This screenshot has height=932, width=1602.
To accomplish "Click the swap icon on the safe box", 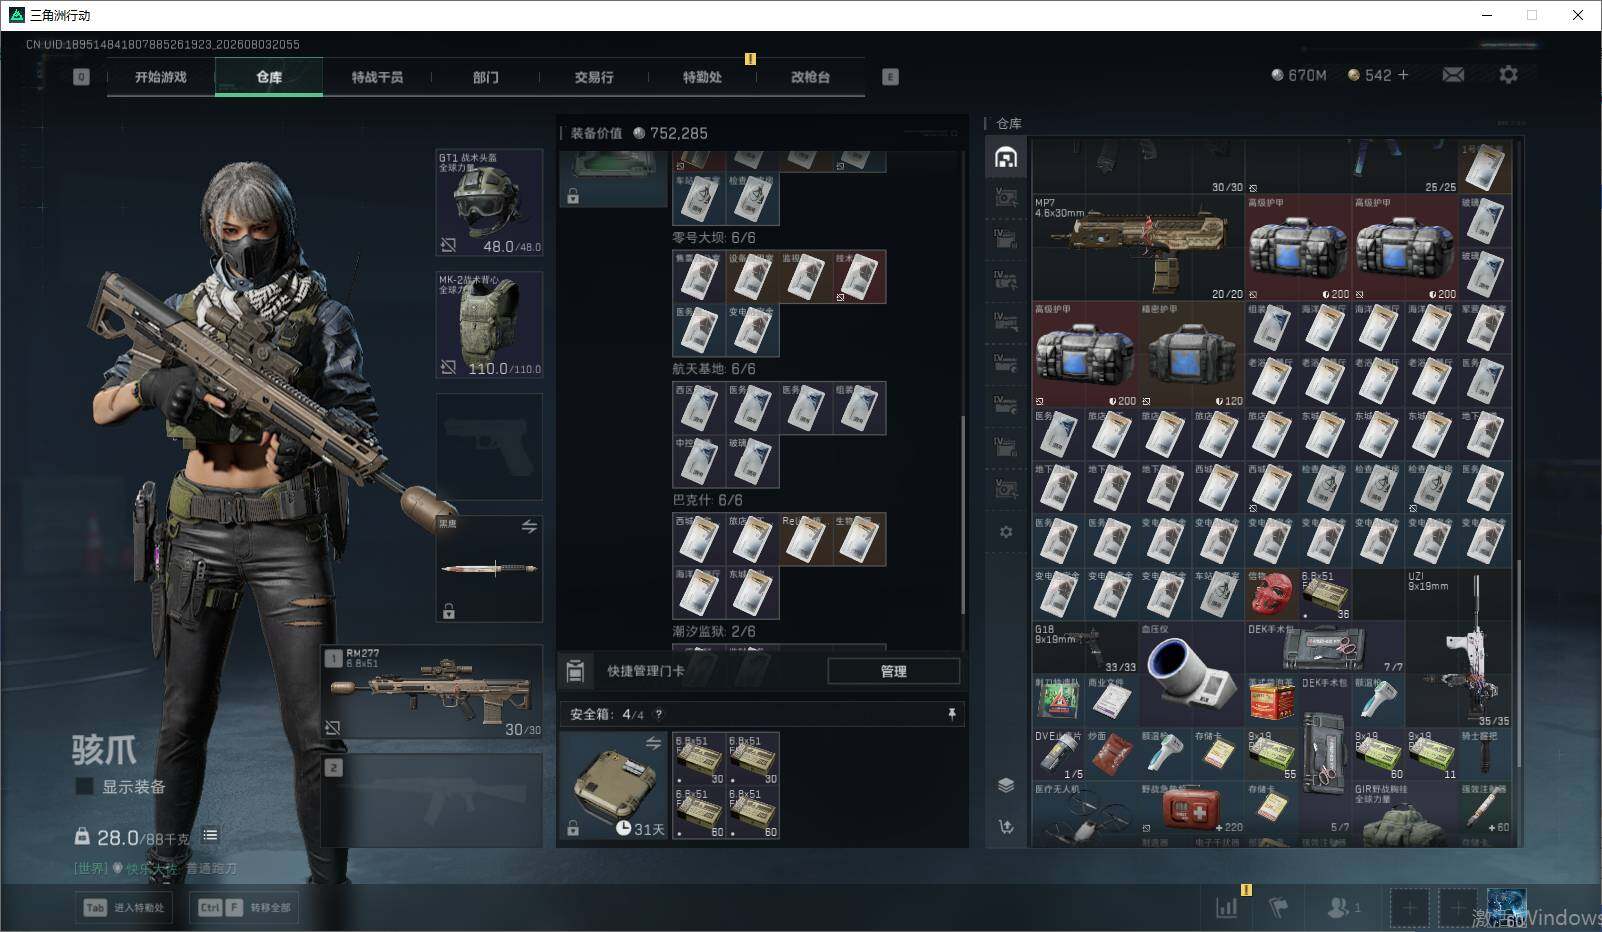I will point(653,743).
